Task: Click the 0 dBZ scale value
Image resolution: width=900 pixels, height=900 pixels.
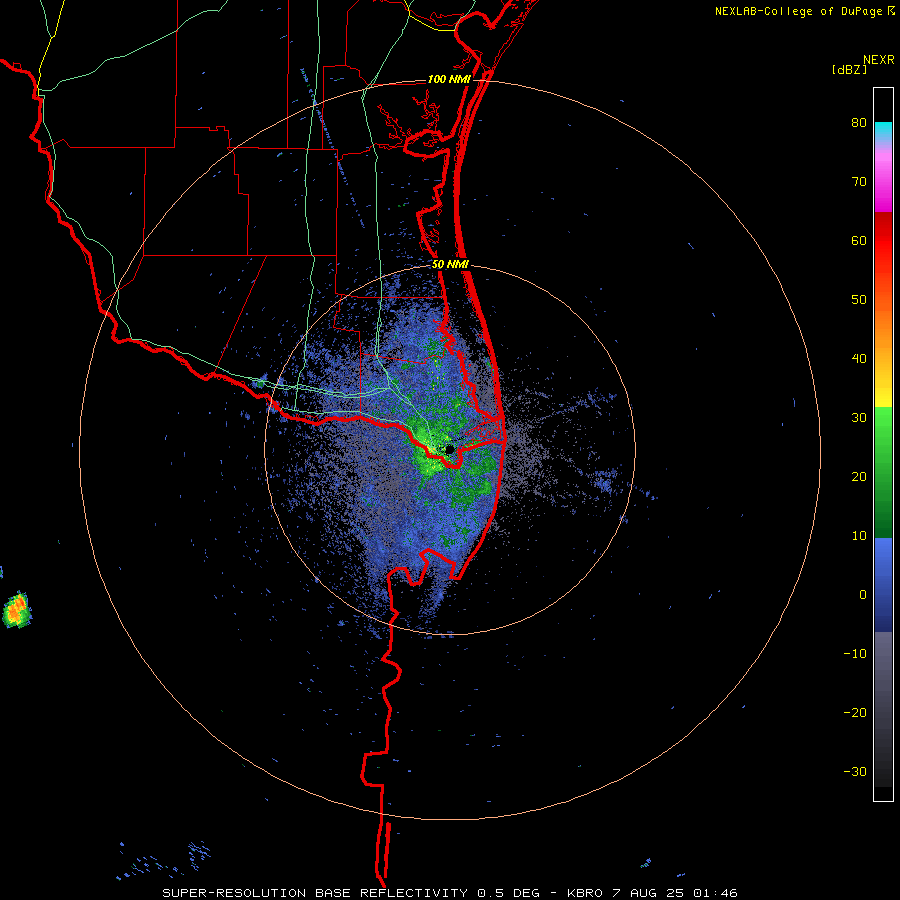Action: [863, 595]
